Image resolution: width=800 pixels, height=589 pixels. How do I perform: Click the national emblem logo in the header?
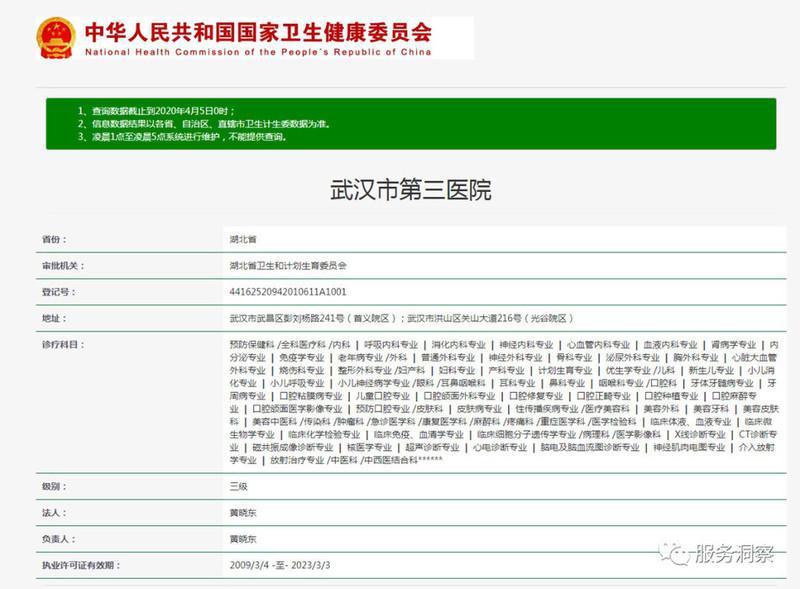56,37
